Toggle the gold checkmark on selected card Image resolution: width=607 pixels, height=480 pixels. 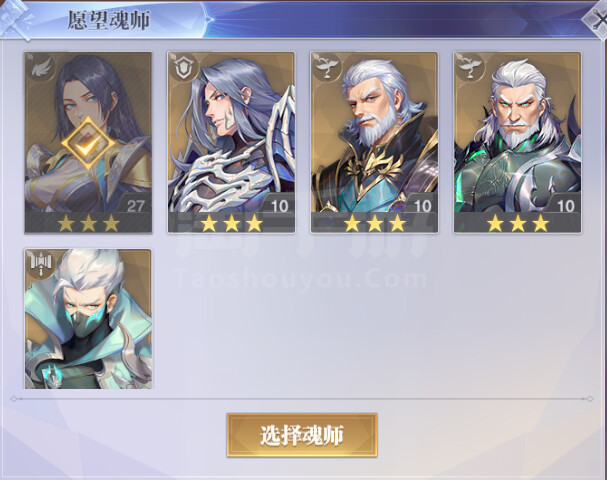88,143
